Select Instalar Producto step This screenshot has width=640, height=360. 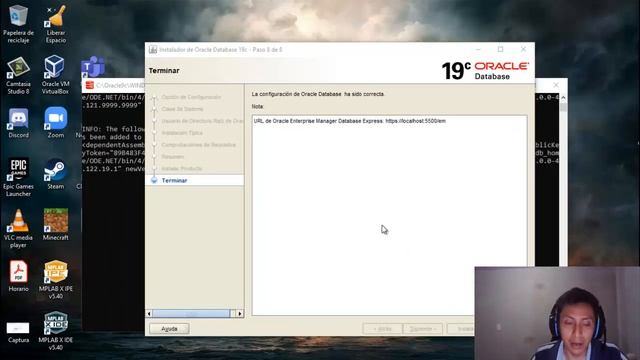click(x=182, y=169)
